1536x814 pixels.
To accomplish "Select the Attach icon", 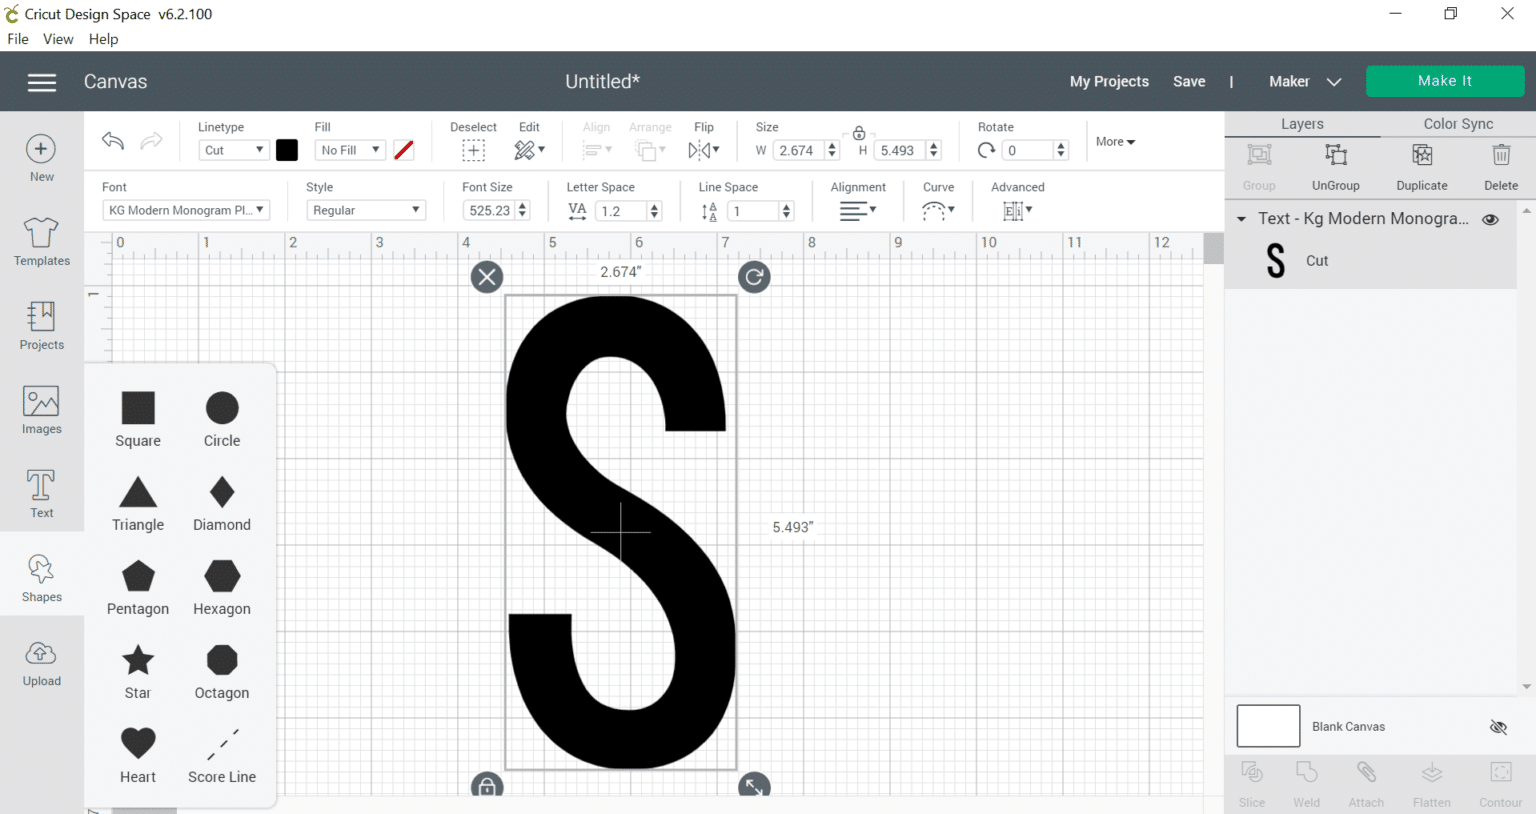I will (x=1366, y=783).
